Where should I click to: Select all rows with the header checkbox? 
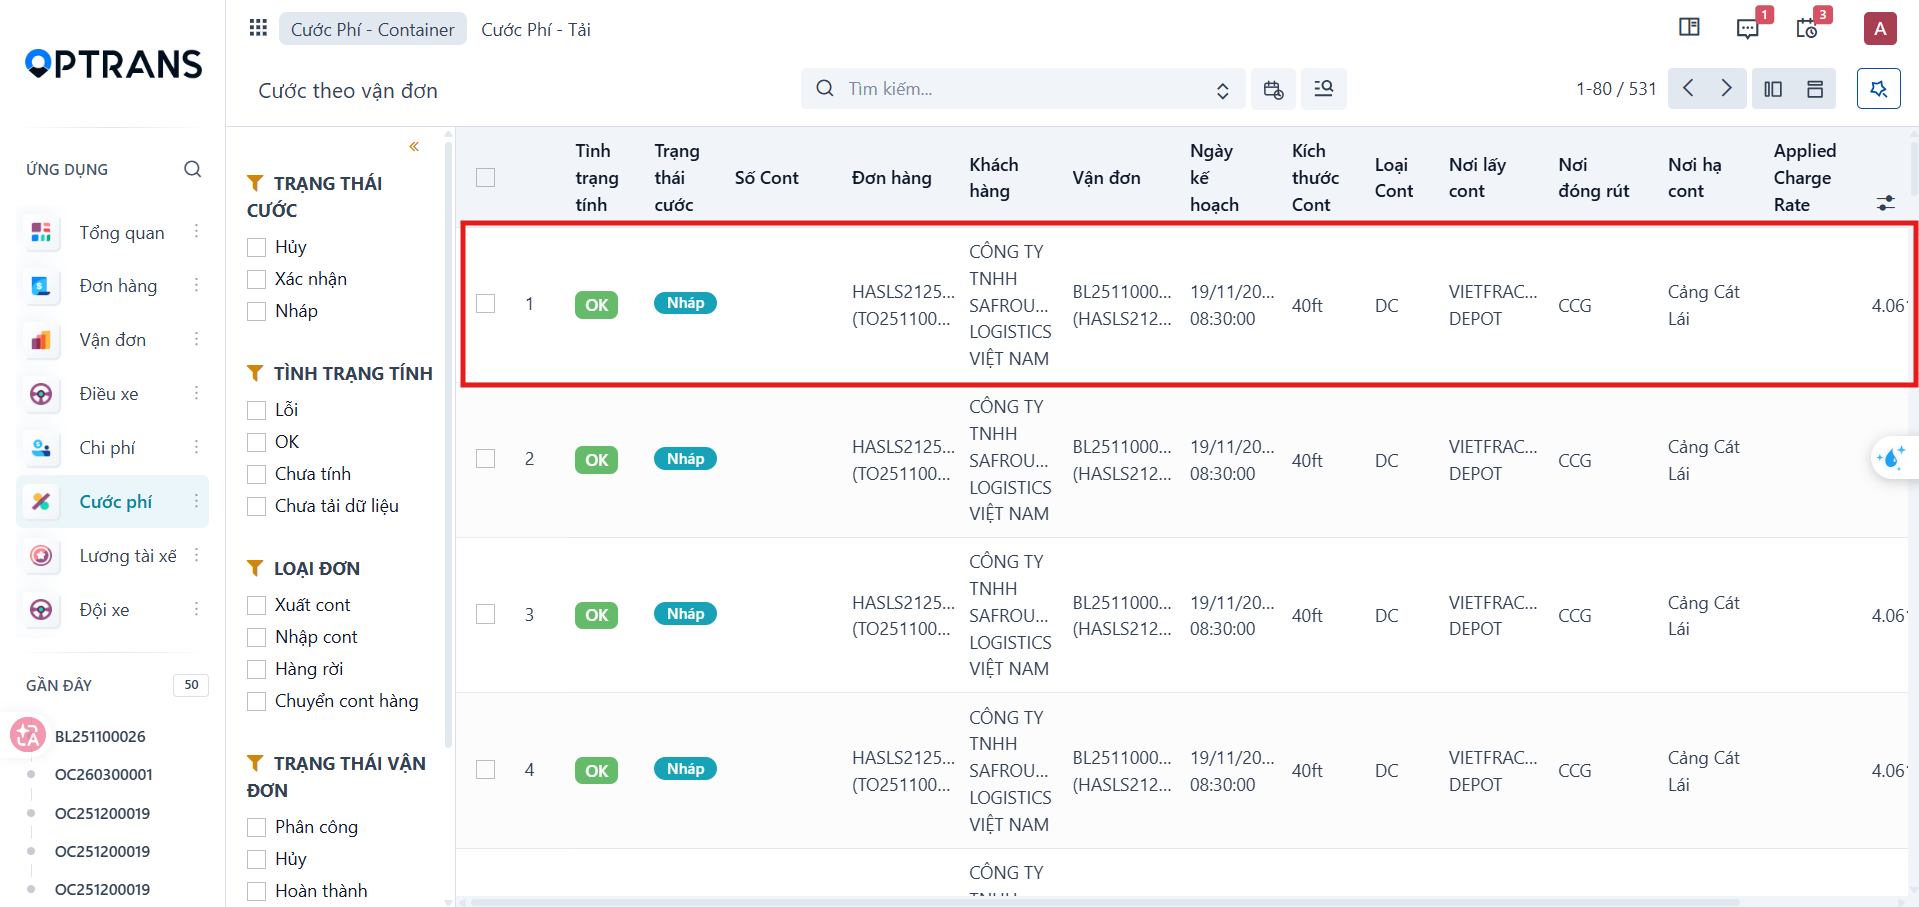(x=486, y=178)
